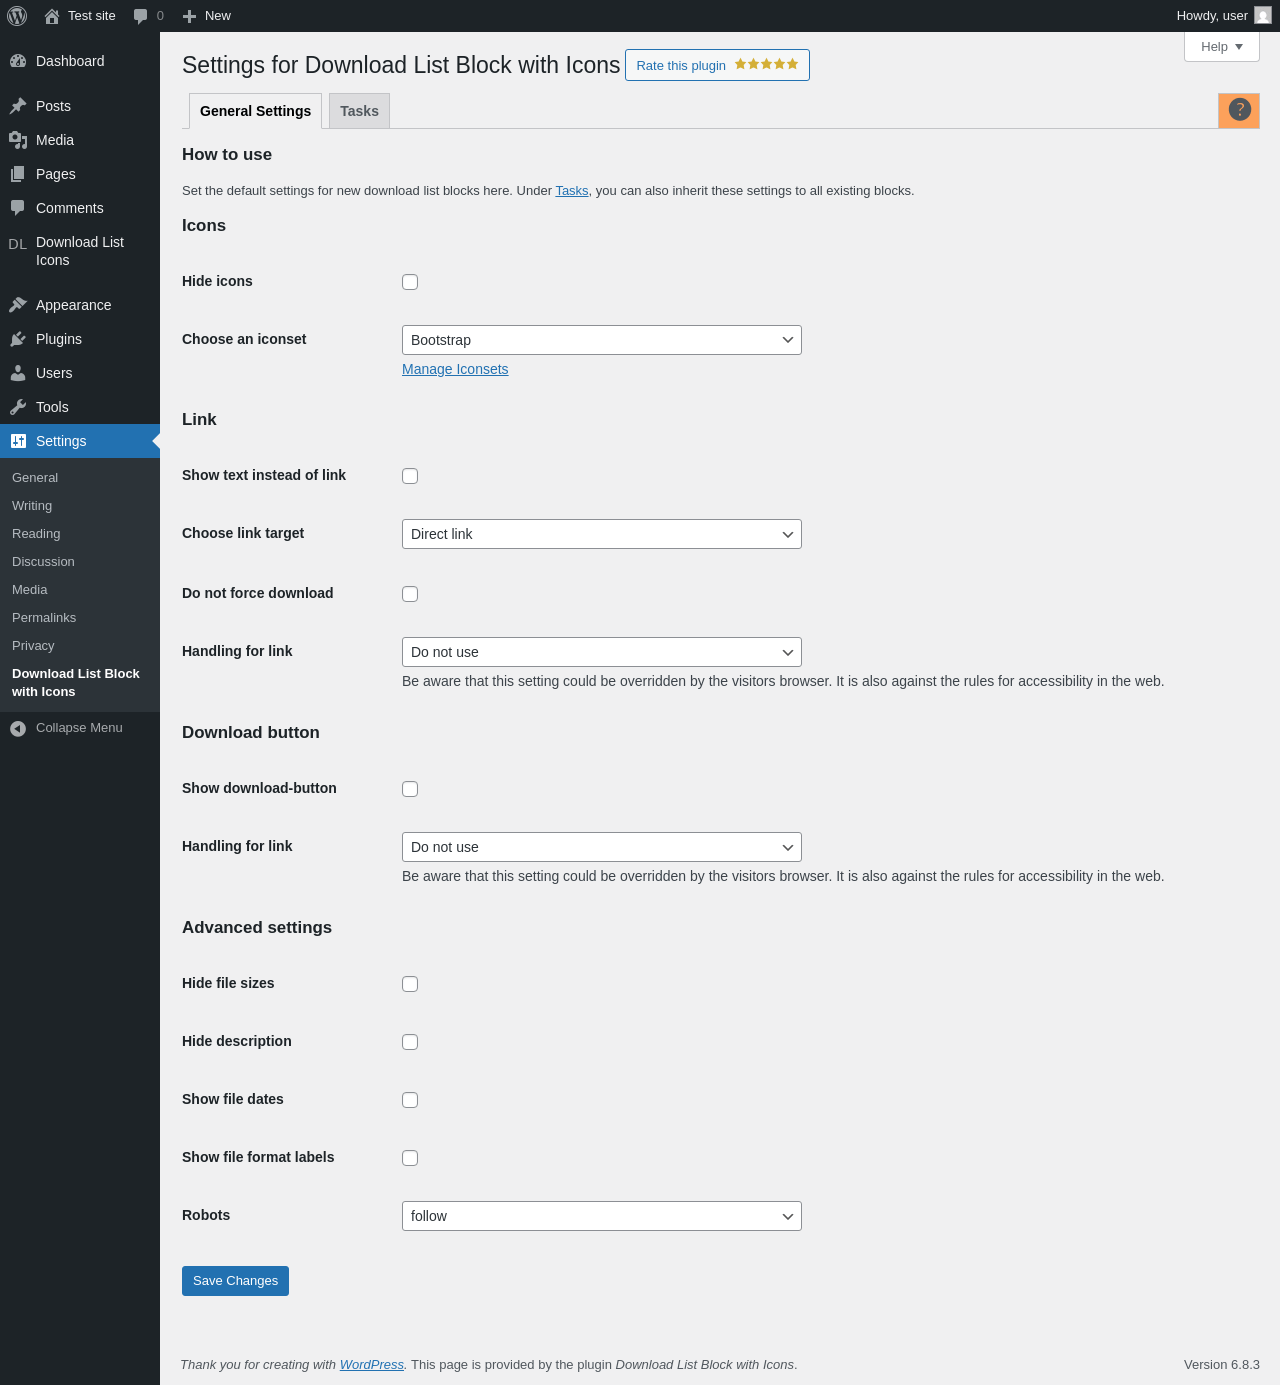This screenshot has width=1280, height=1385.
Task: Click the Posts pushpin icon
Action: coord(18,106)
